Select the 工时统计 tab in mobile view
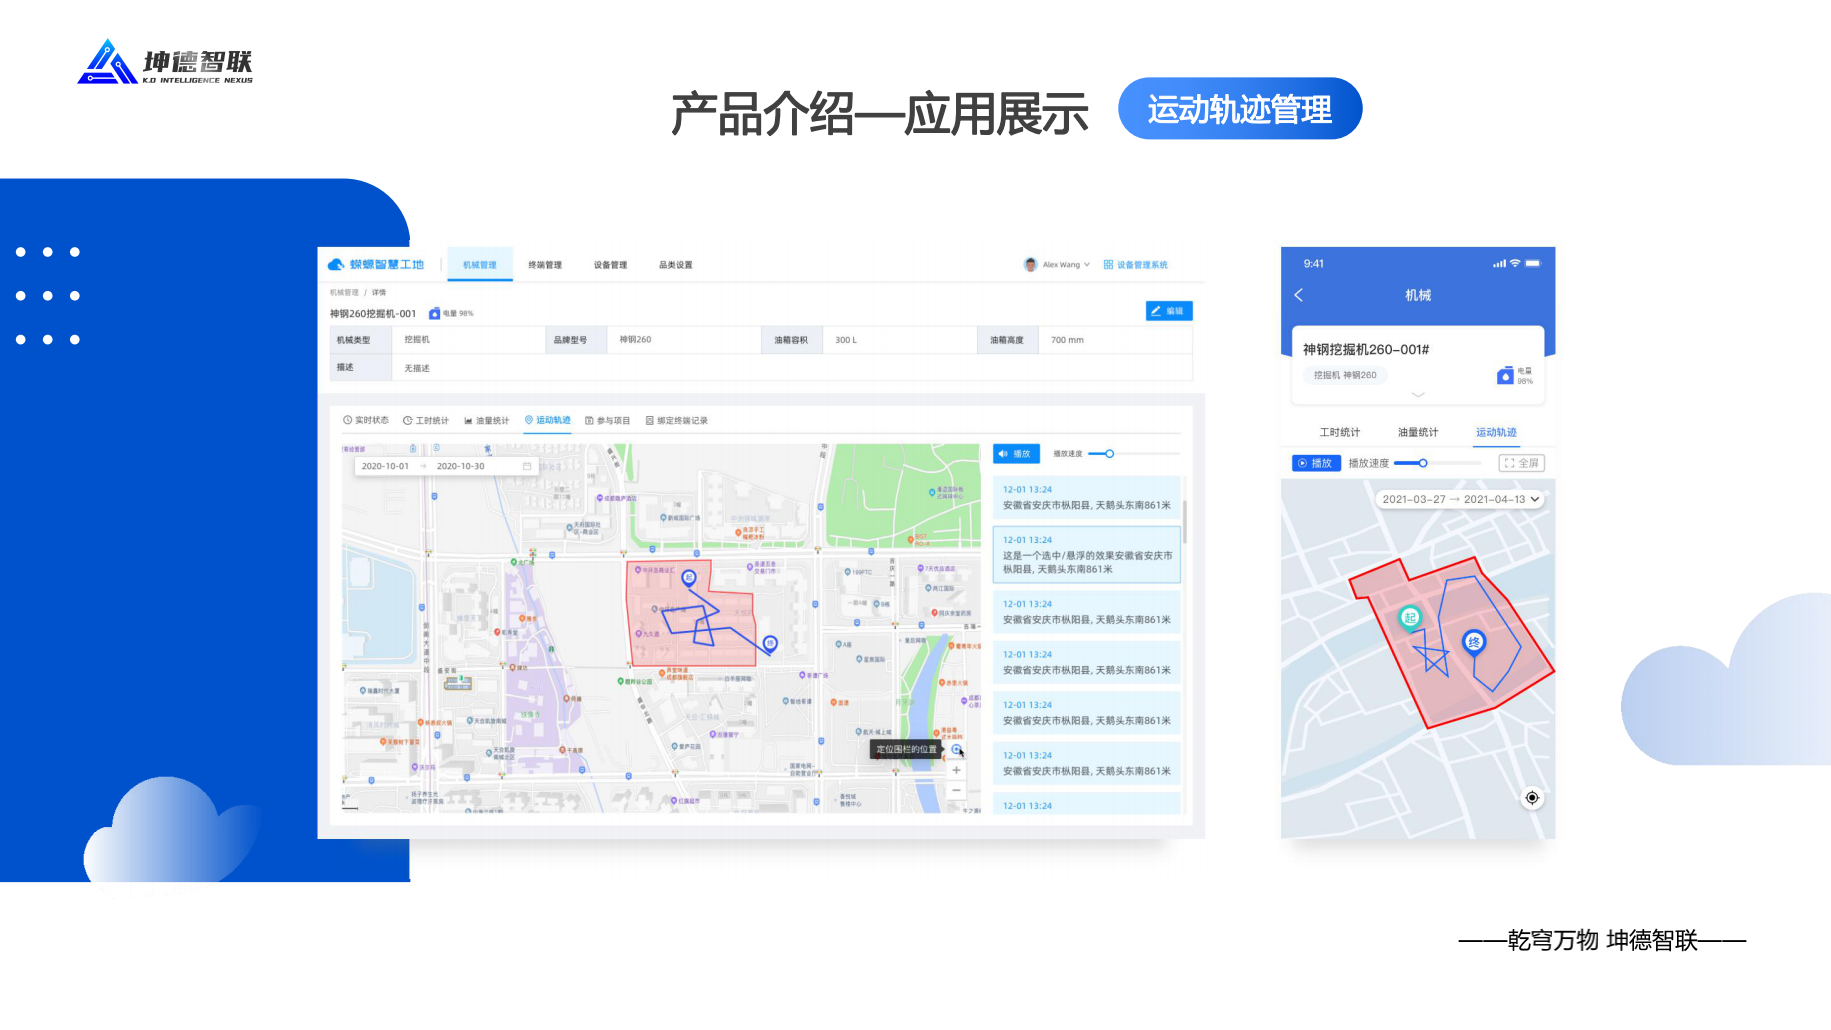This screenshot has width=1831, height=1030. click(x=1339, y=432)
